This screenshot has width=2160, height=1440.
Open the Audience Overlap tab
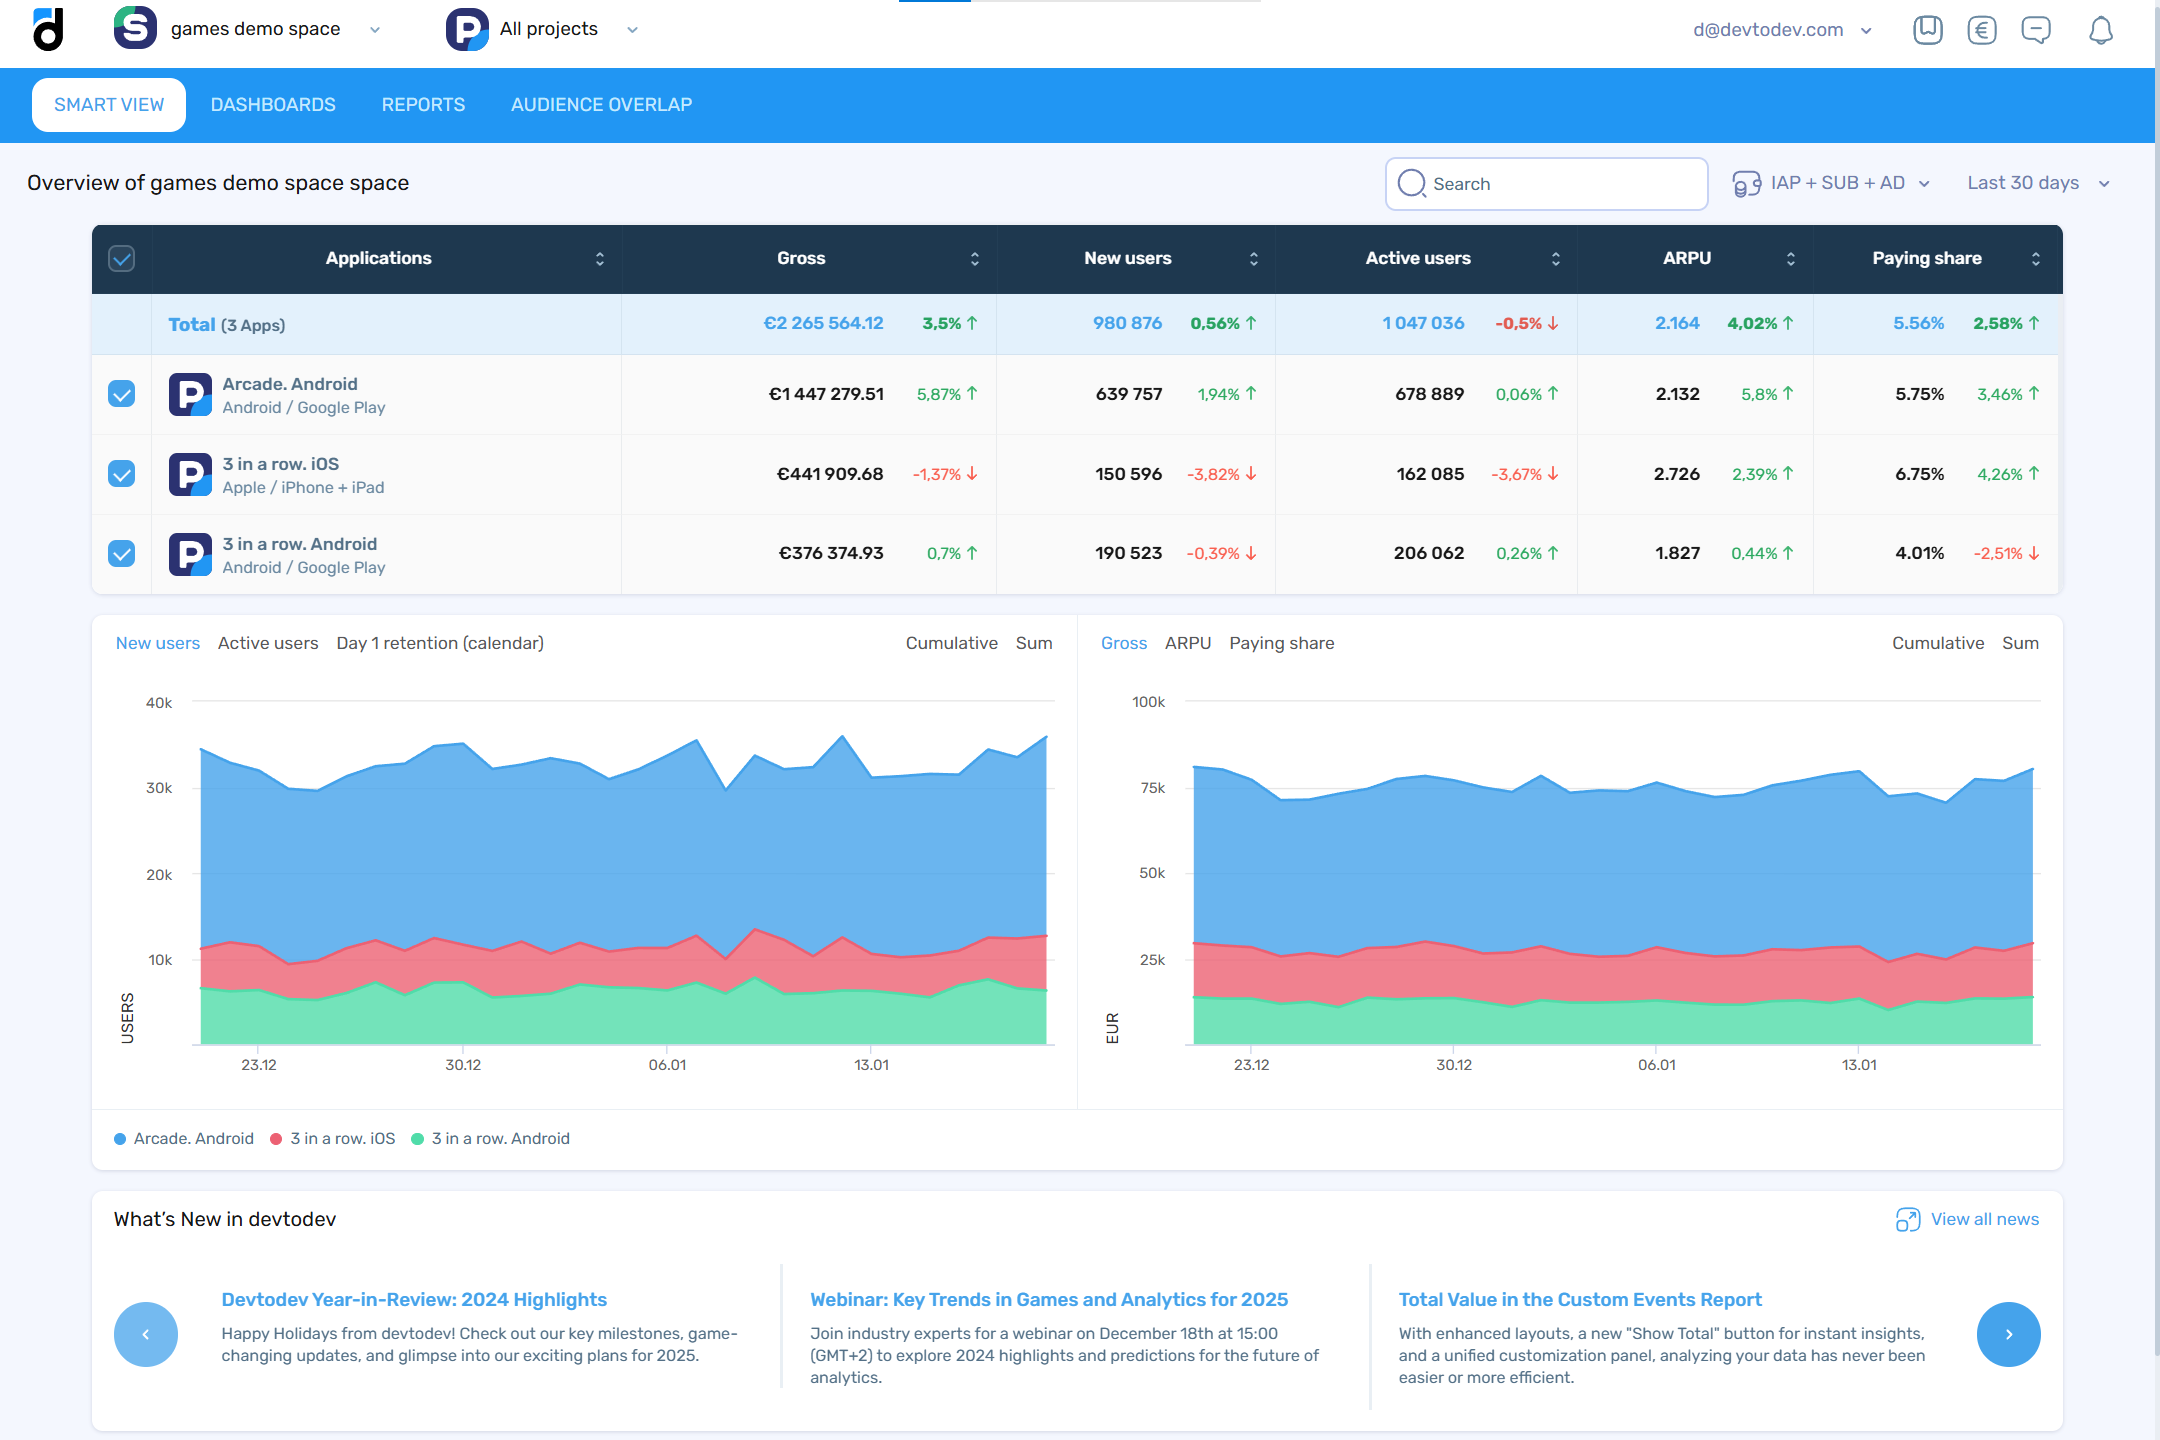(x=601, y=105)
